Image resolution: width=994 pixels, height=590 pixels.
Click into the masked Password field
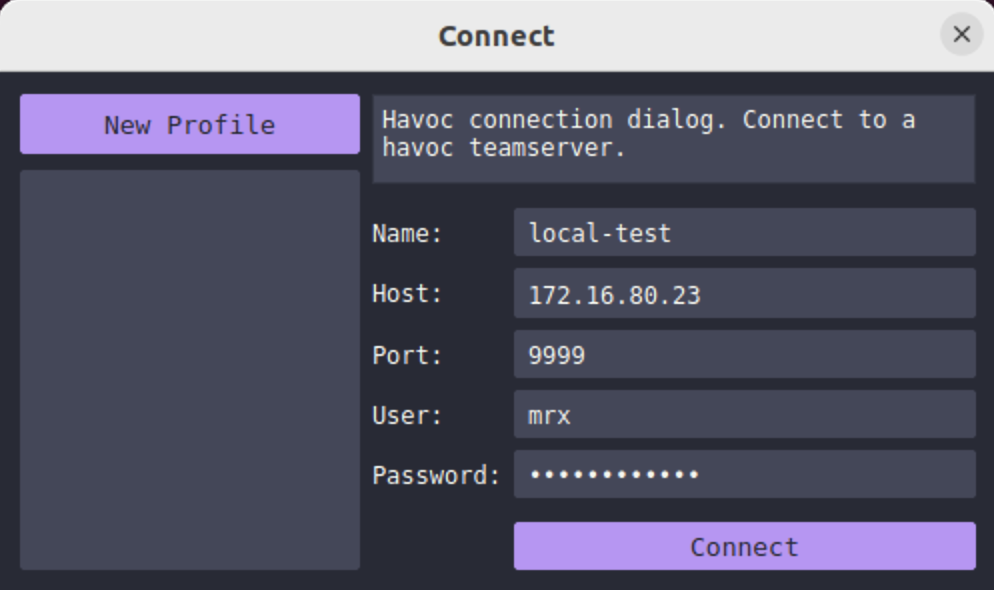[x=744, y=474]
